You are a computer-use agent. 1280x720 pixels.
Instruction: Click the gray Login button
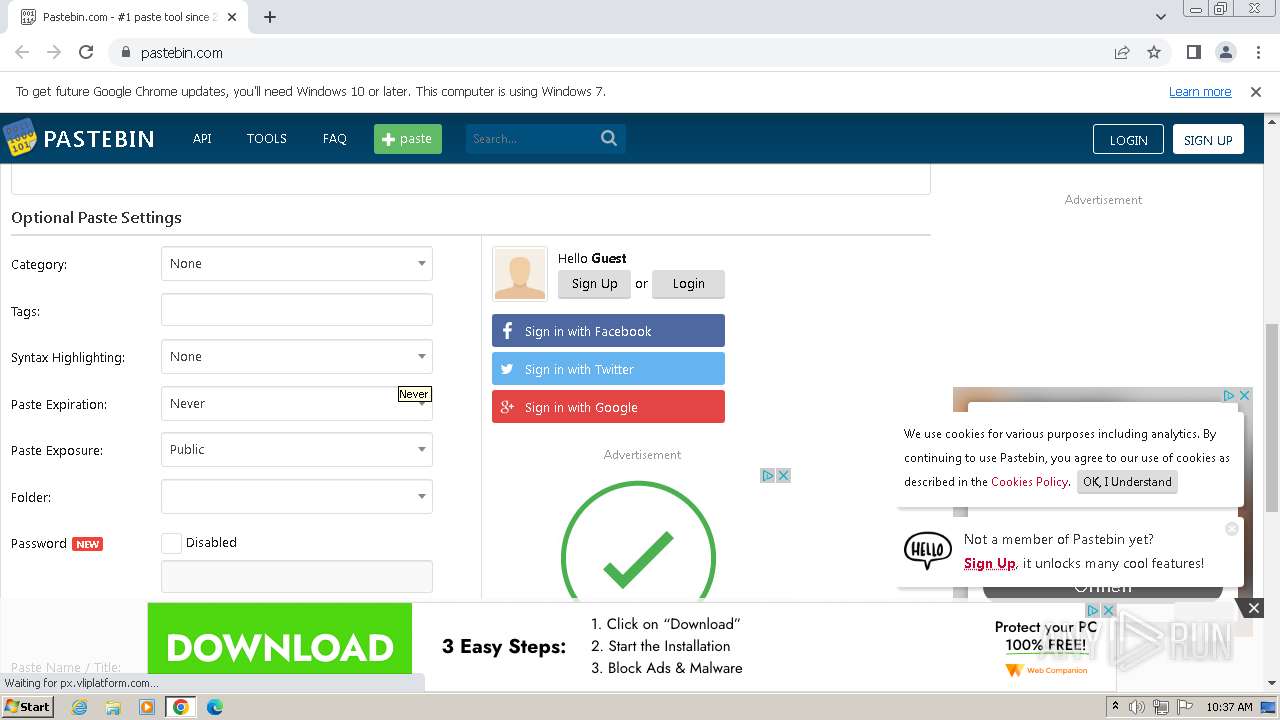688,284
